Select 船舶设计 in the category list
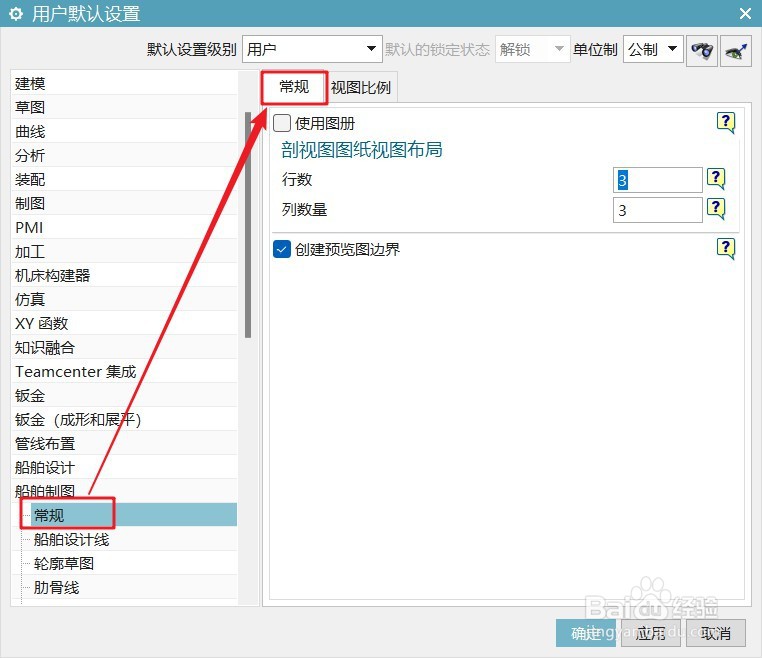The image size is (762, 658). [x=124, y=468]
